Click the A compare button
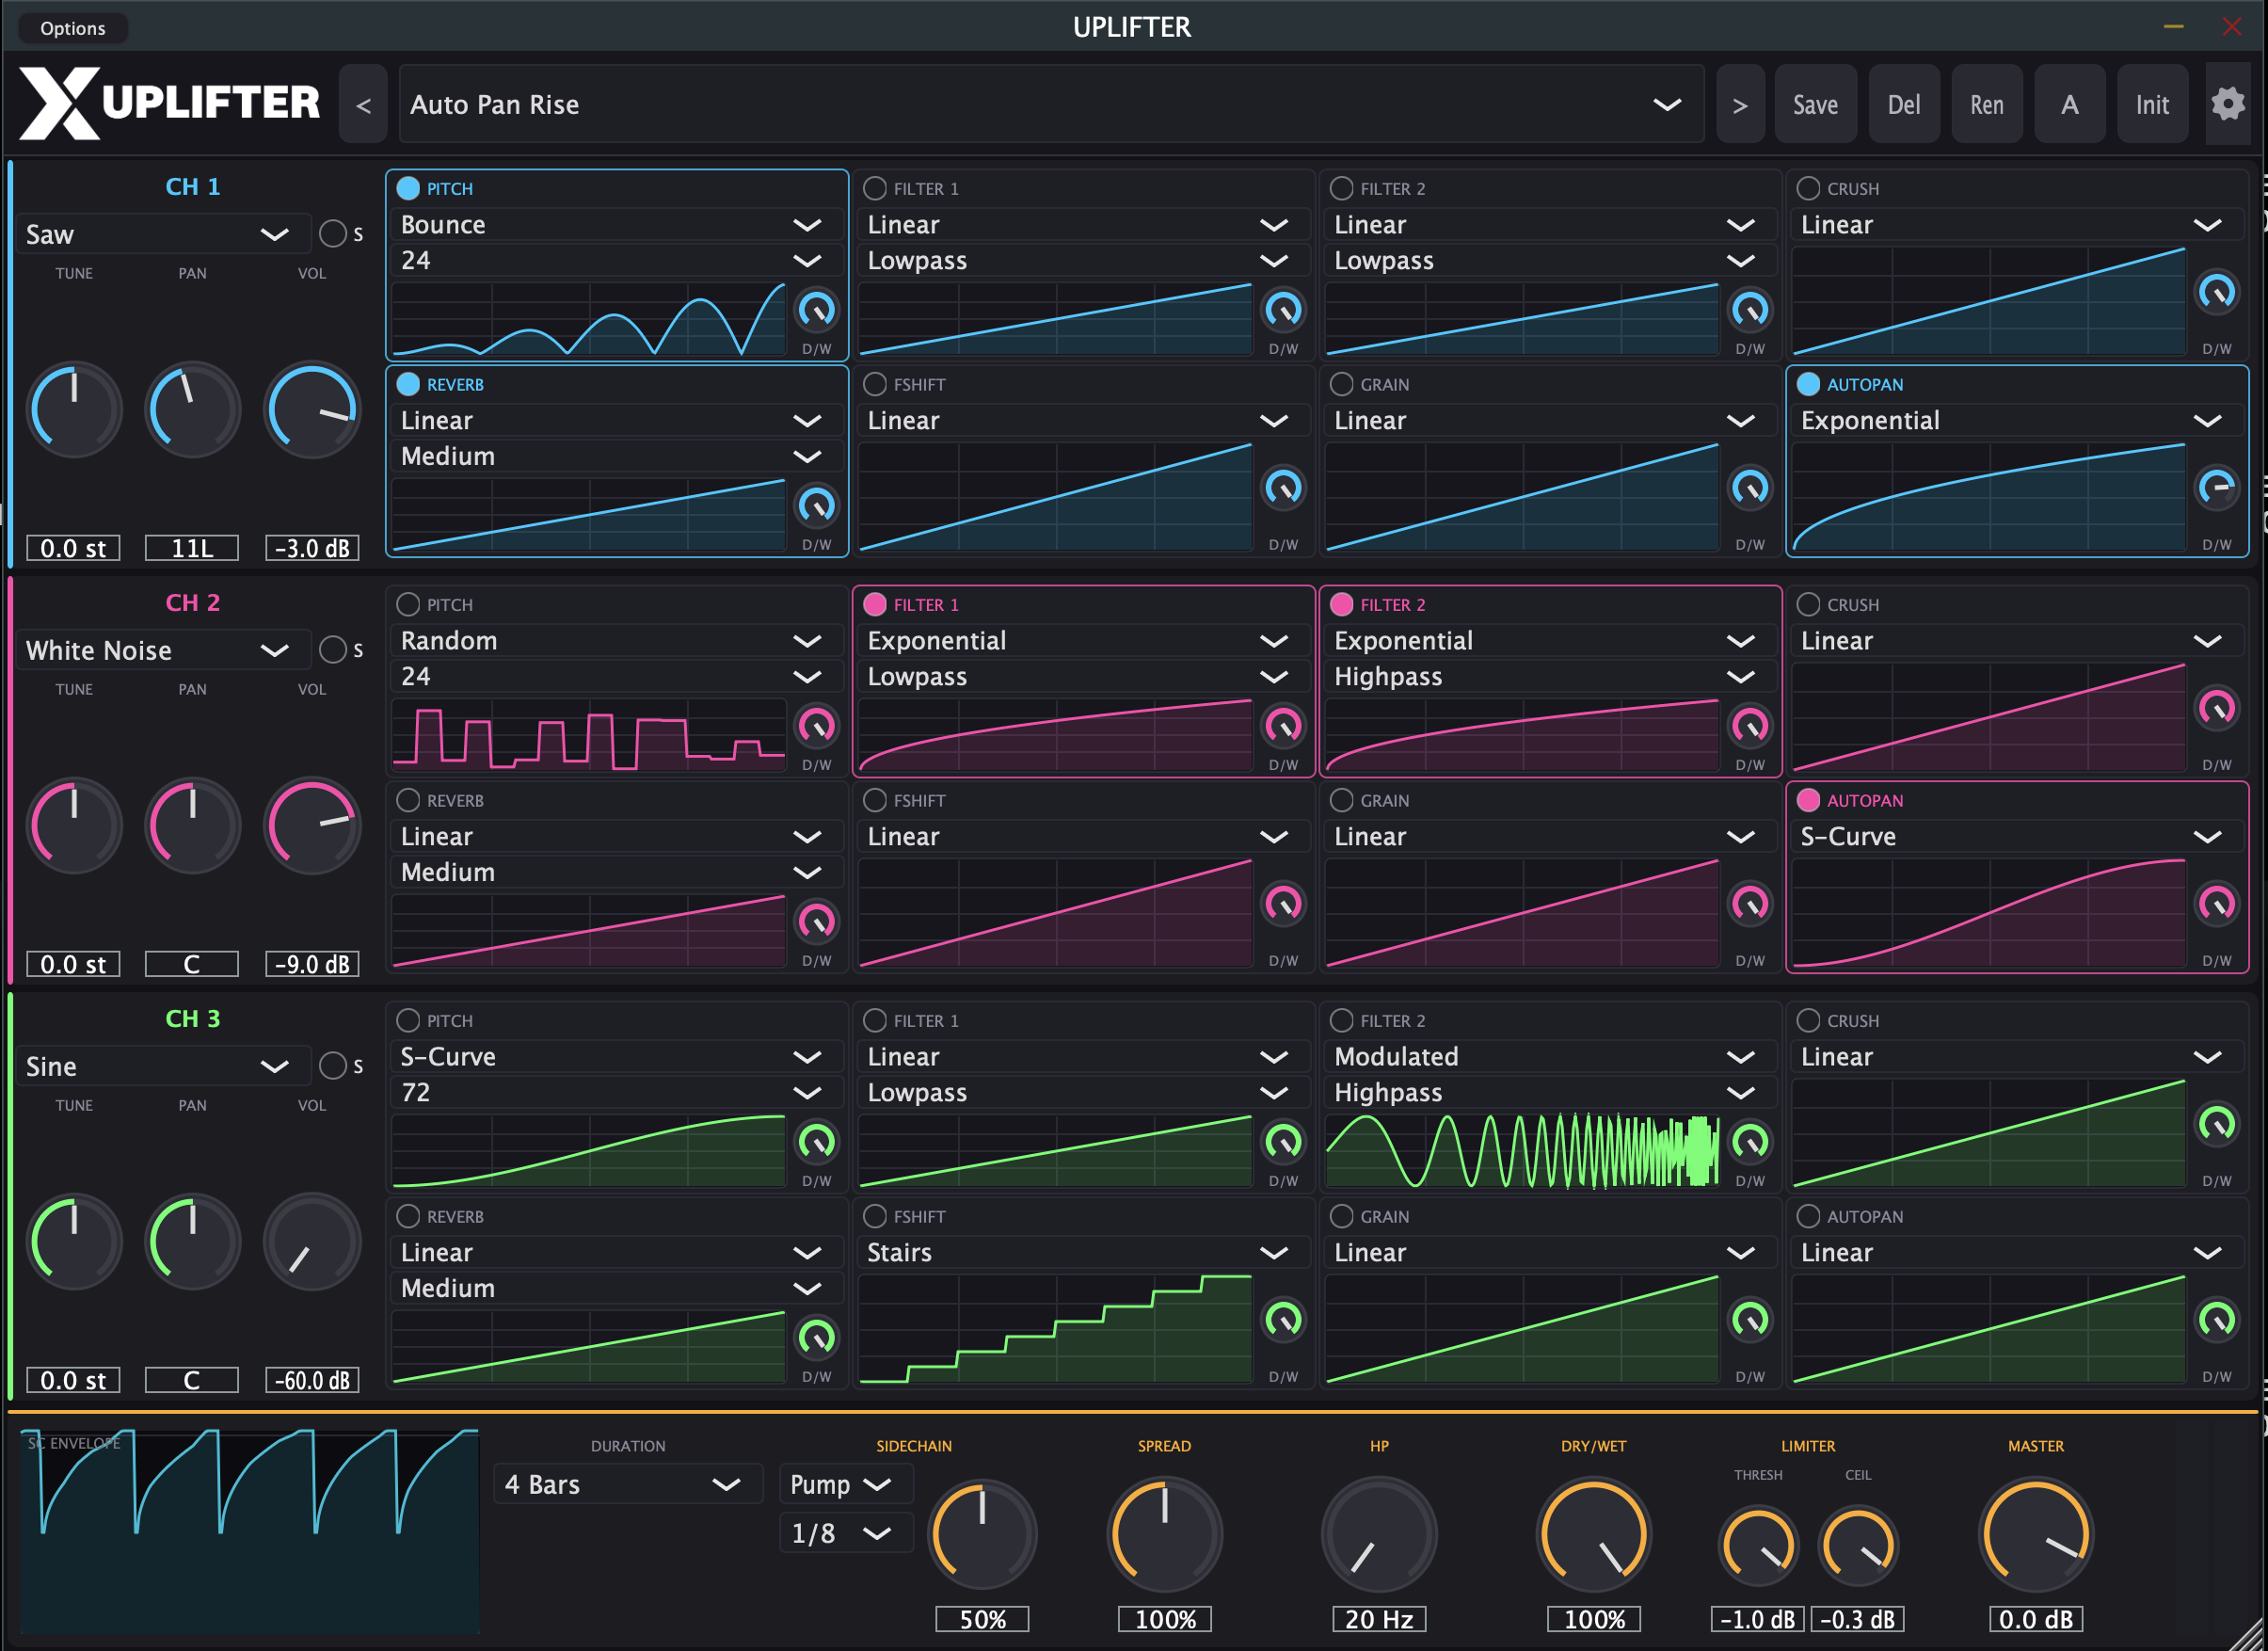 coord(2069,104)
